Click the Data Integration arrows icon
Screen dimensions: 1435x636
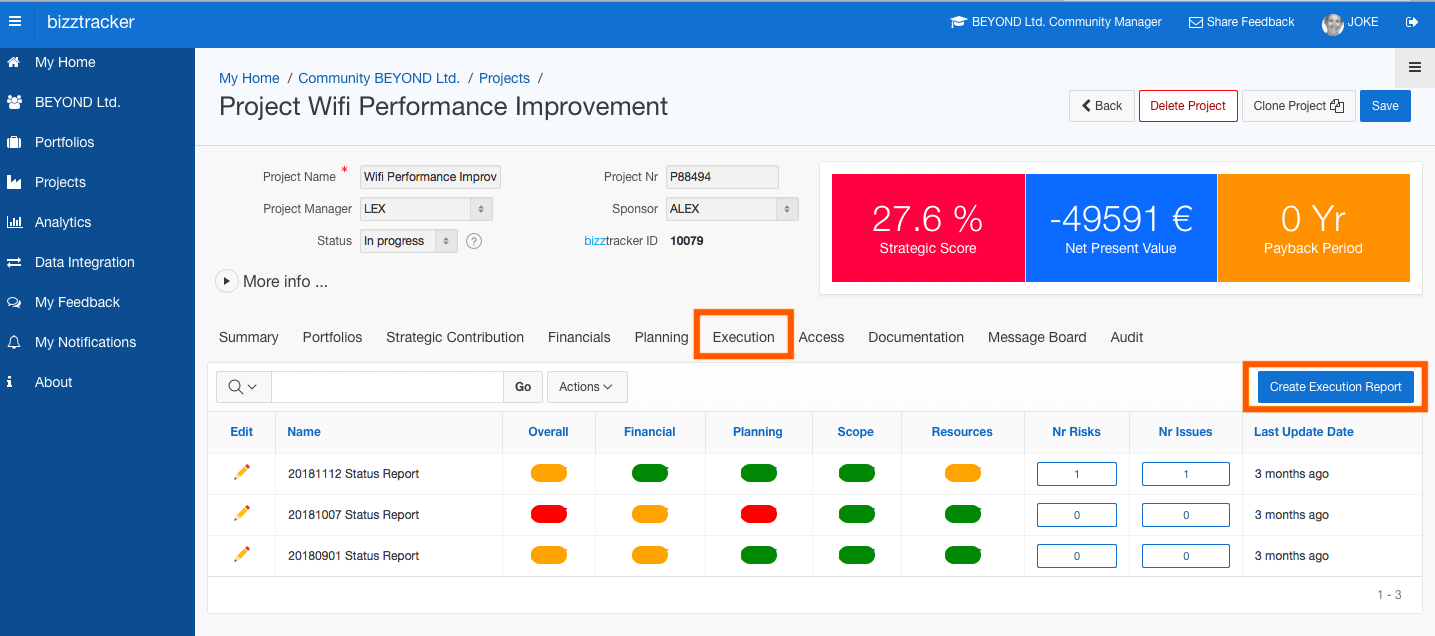click(14, 262)
